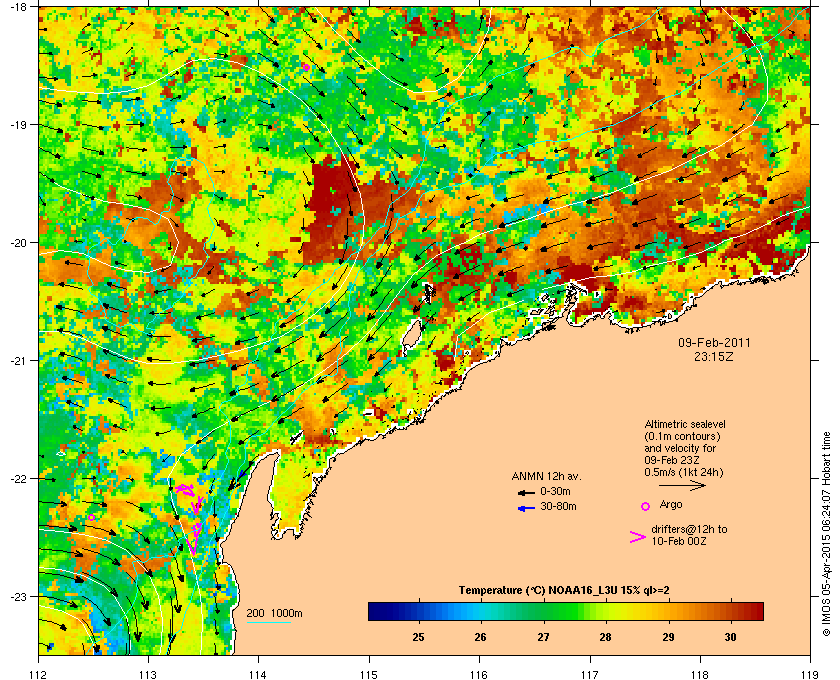Click the '30-80m' legend label
This screenshot has height=680, width=840.
tap(558, 506)
